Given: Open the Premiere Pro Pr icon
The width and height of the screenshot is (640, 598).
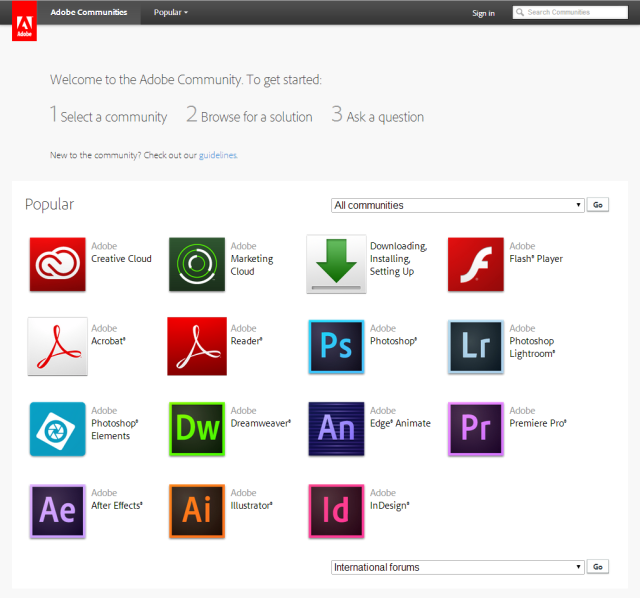Looking at the screenshot, I should [x=476, y=429].
